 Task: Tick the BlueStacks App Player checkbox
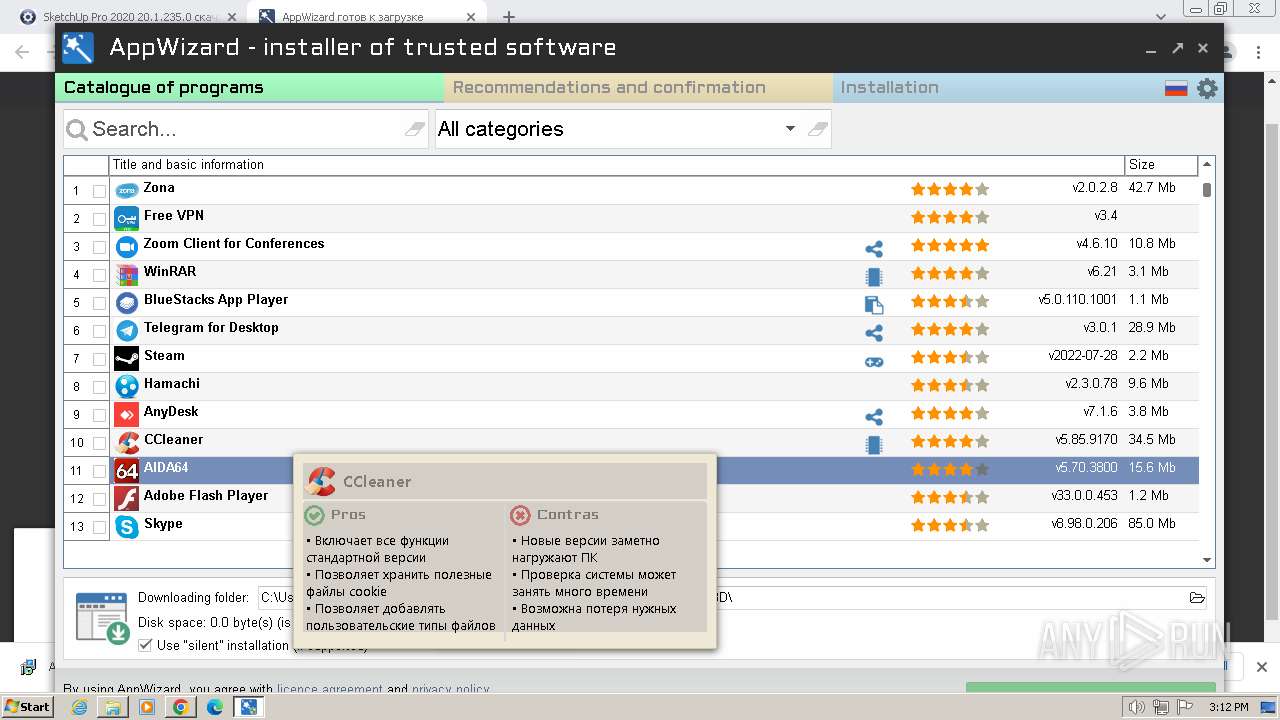point(99,303)
